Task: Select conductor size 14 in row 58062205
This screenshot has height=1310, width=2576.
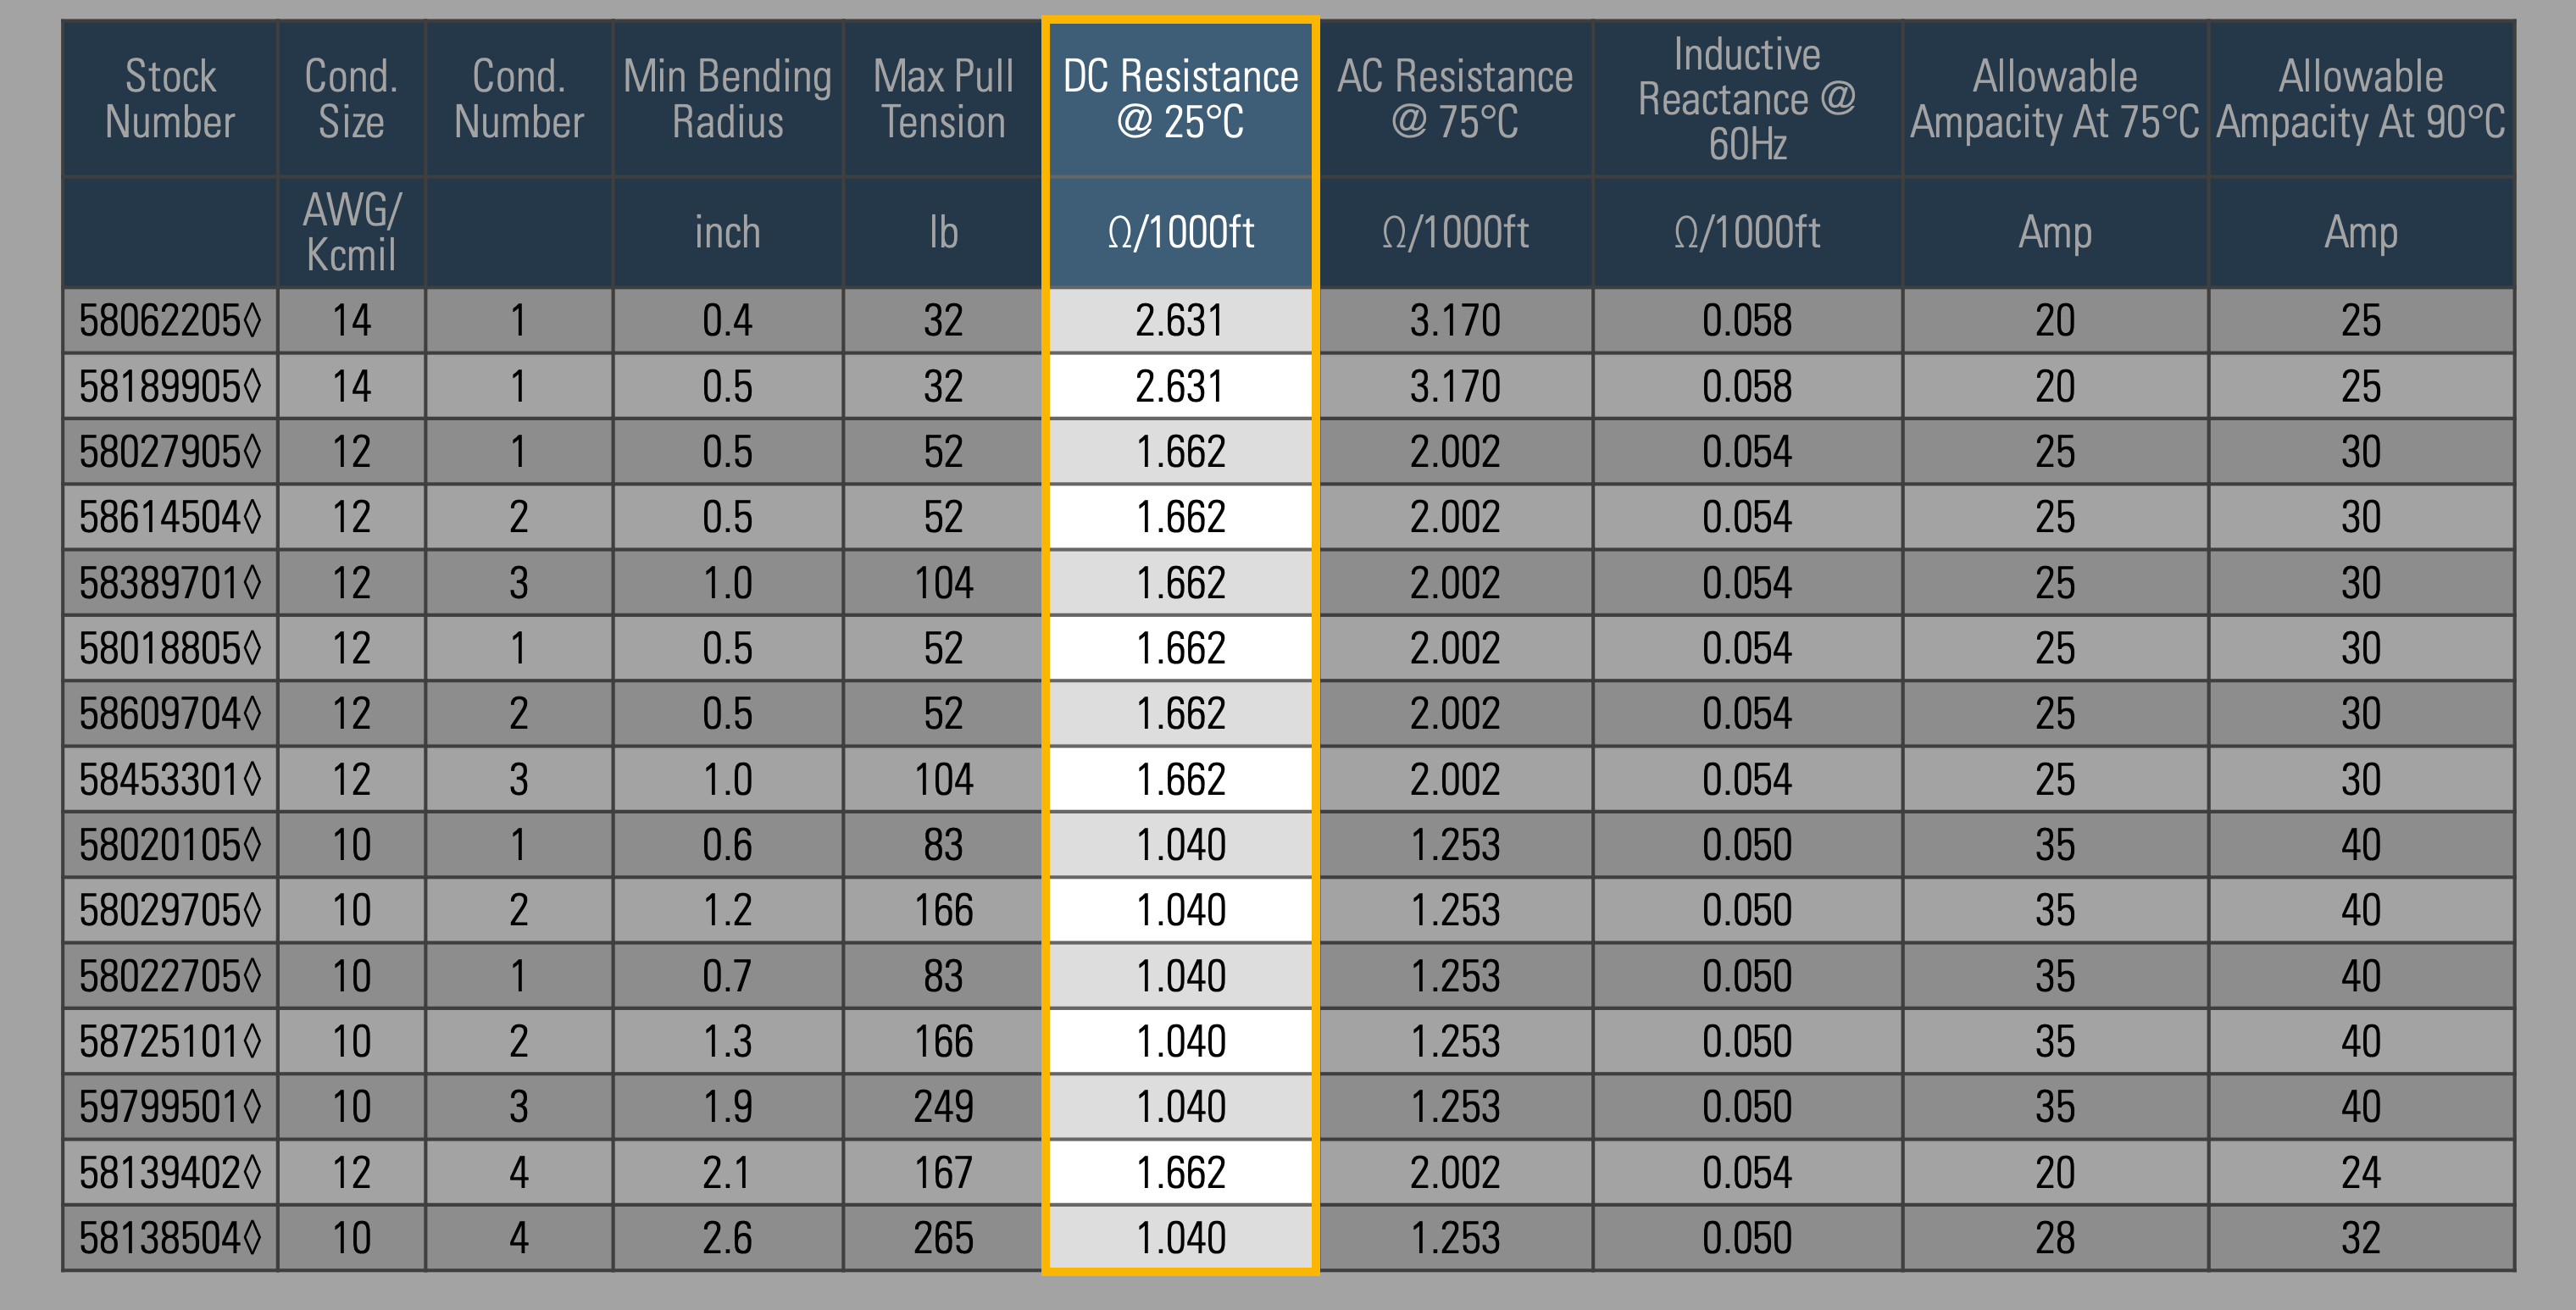Action: pos(351,321)
